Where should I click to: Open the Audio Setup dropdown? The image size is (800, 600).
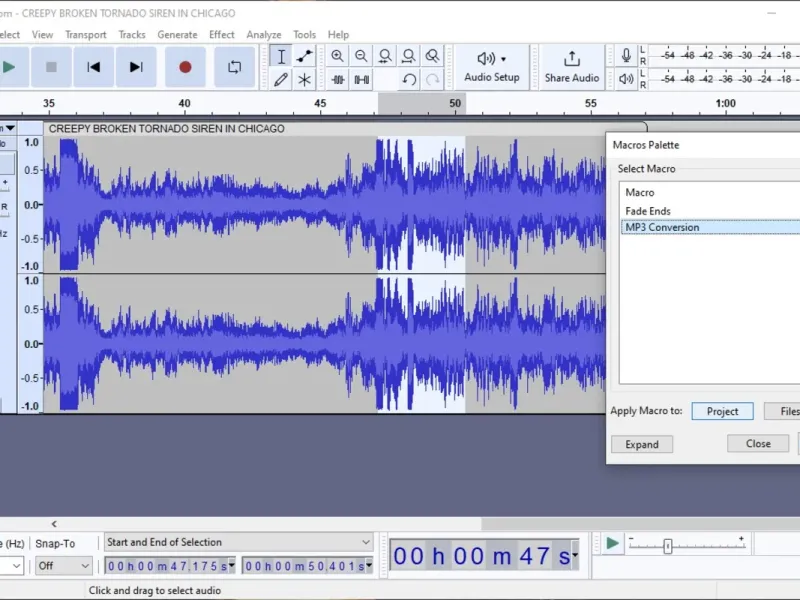click(x=492, y=67)
